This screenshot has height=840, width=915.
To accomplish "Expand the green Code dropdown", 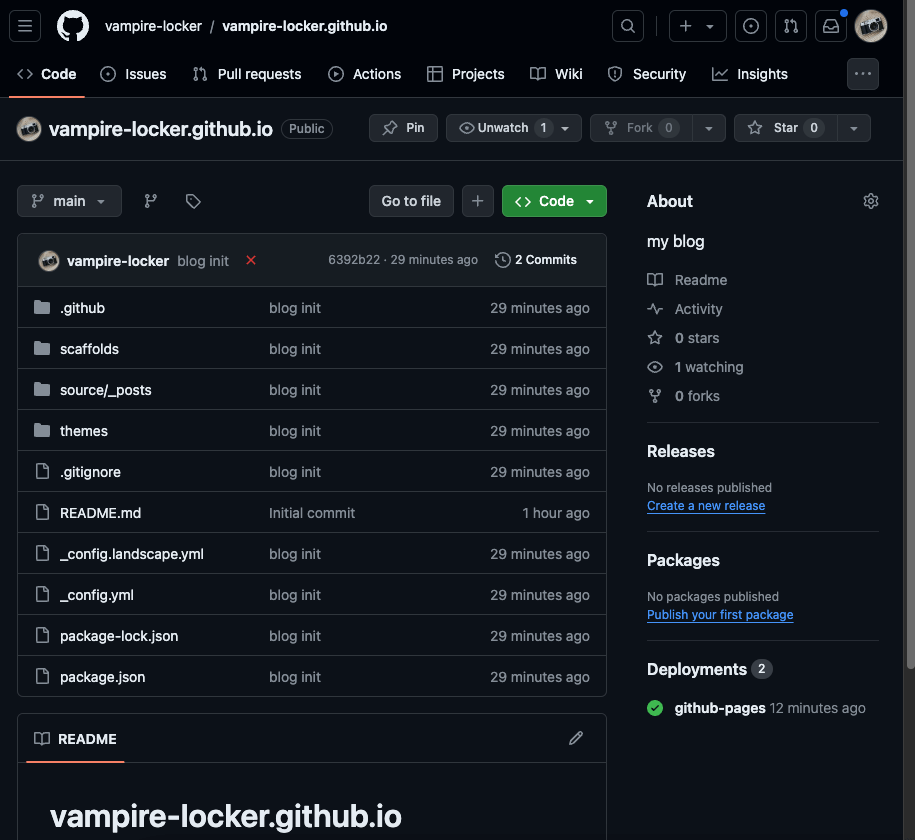I will point(554,201).
